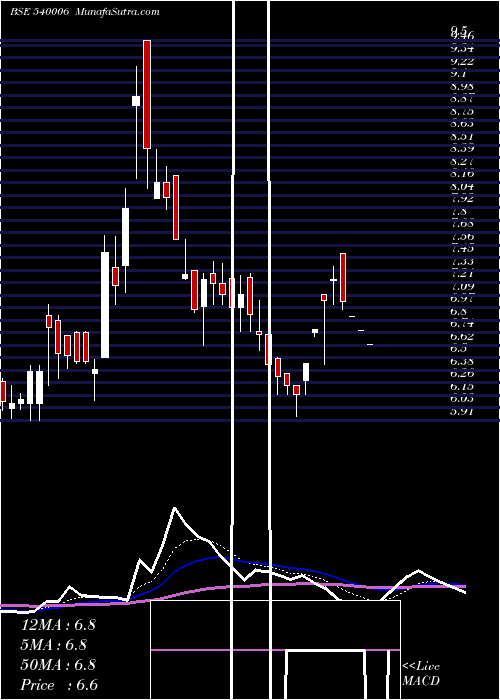Click the 9.22 price axis label

click(x=462, y=61)
